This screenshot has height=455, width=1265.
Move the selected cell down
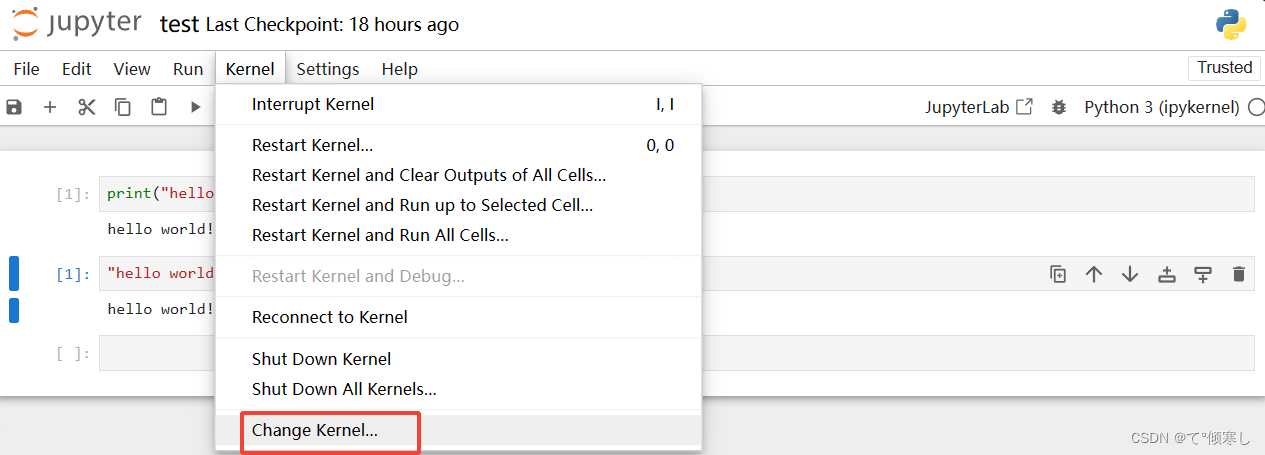click(1130, 274)
